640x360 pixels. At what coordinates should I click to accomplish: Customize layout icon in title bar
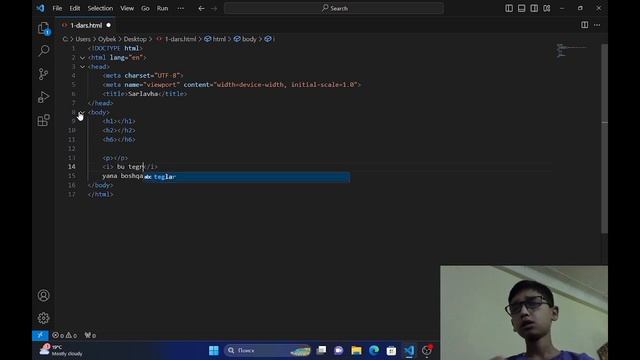(x=547, y=8)
